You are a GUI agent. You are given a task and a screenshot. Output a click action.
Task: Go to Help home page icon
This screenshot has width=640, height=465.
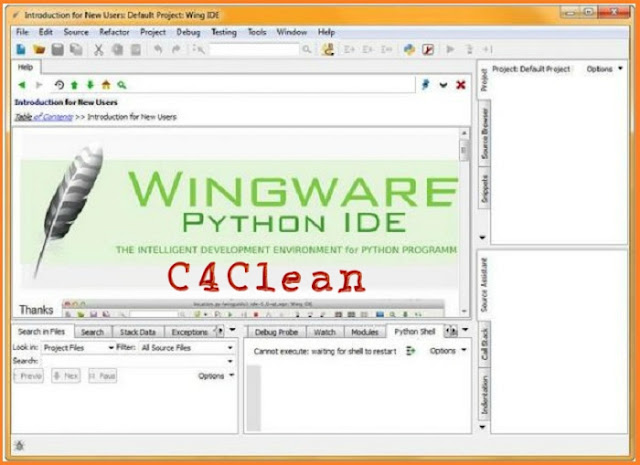coord(106,85)
